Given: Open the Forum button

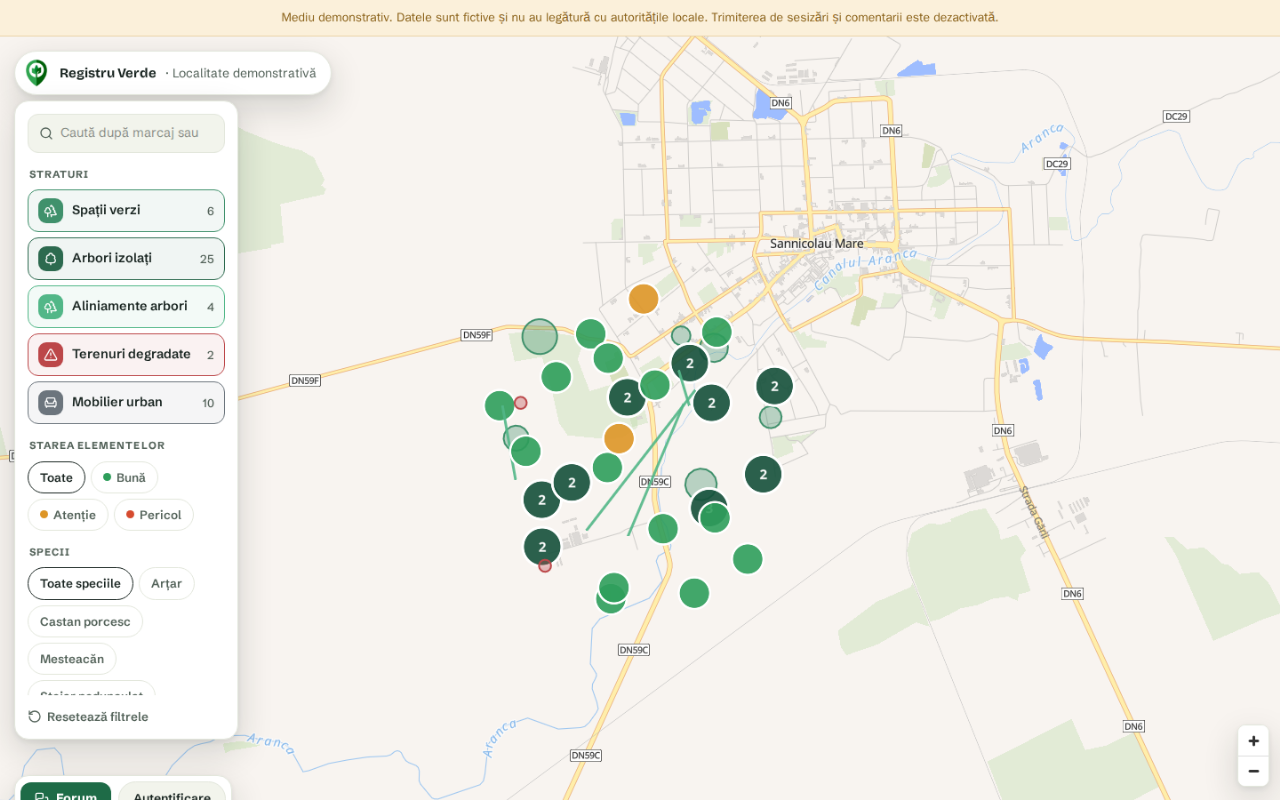Looking at the screenshot, I should pos(66,791).
